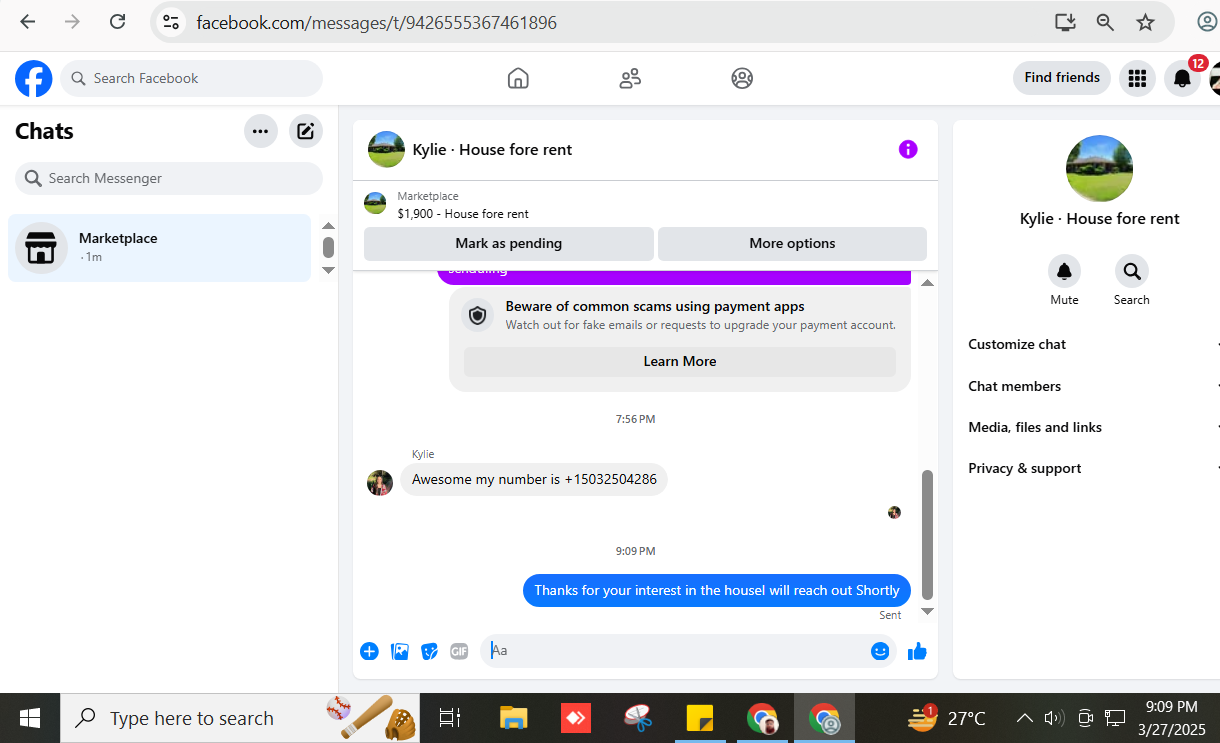This screenshot has height=743, width=1220.
Task: Show hidden system tray icons chevron
Action: pos(1025,718)
